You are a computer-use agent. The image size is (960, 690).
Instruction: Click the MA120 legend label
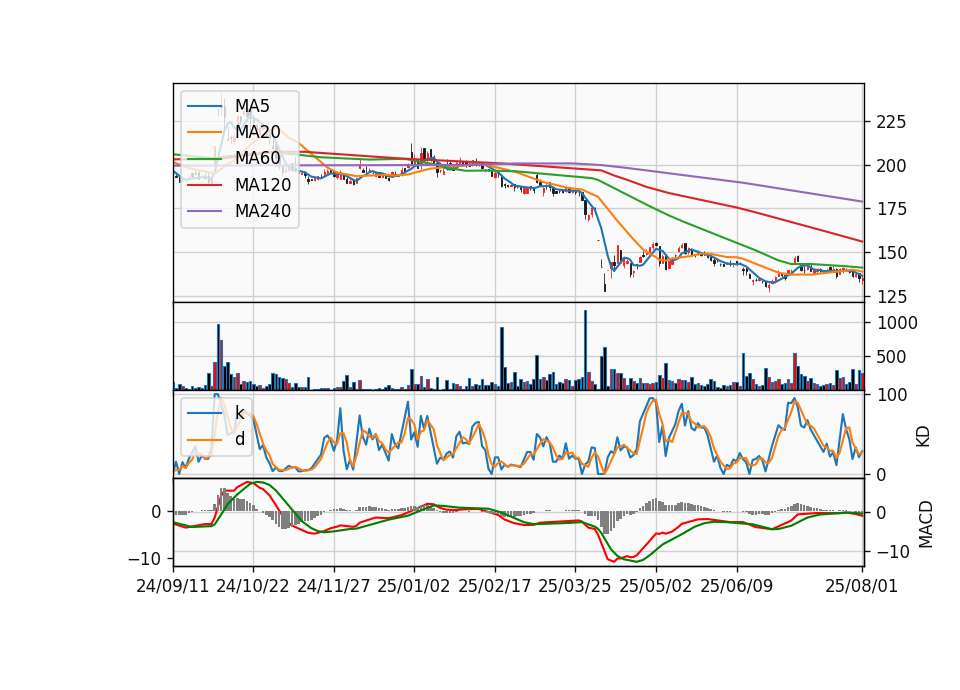click(263, 184)
